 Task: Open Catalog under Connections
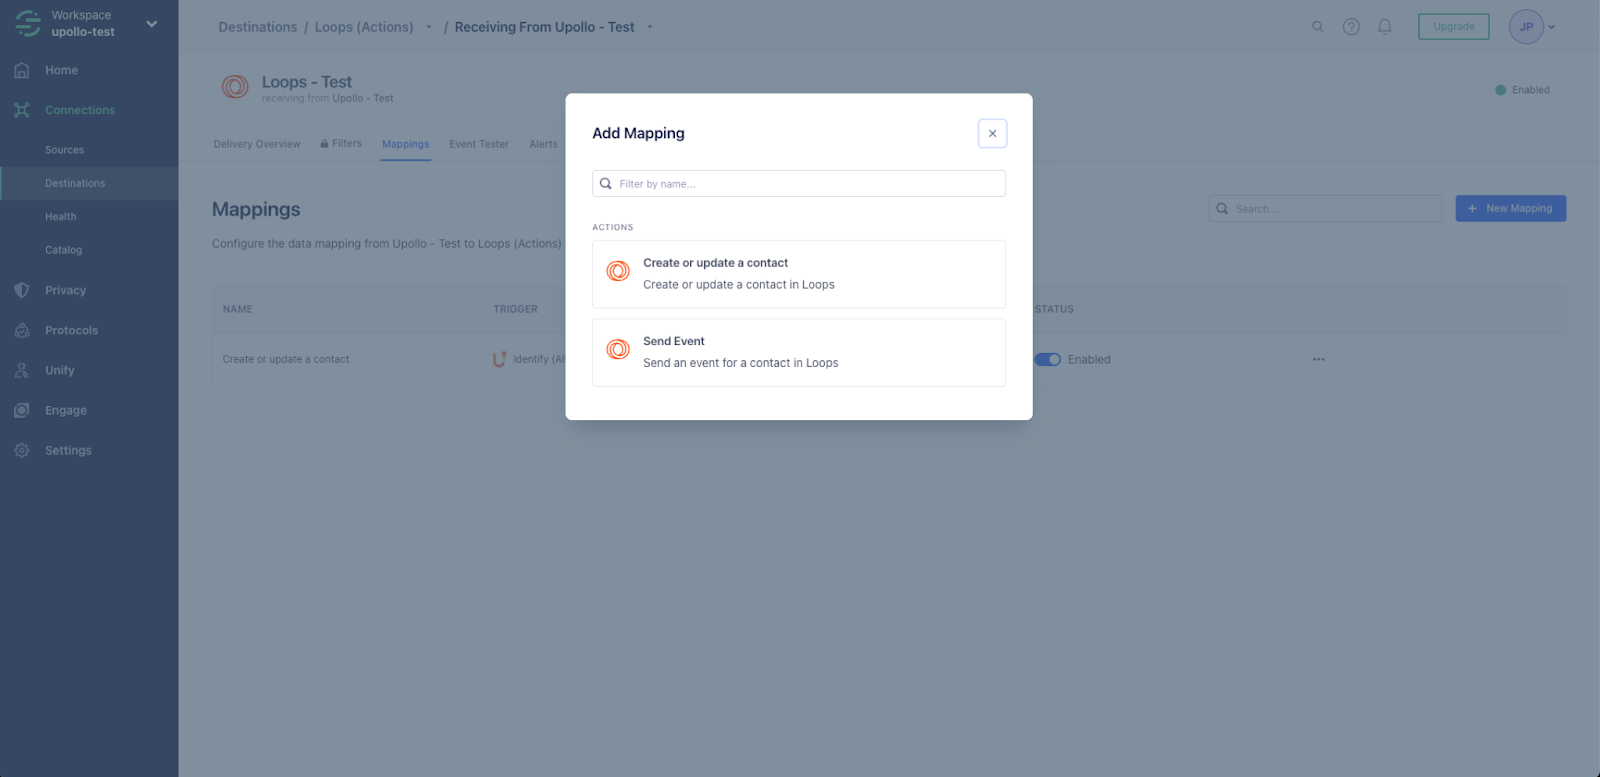click(63, 250)
